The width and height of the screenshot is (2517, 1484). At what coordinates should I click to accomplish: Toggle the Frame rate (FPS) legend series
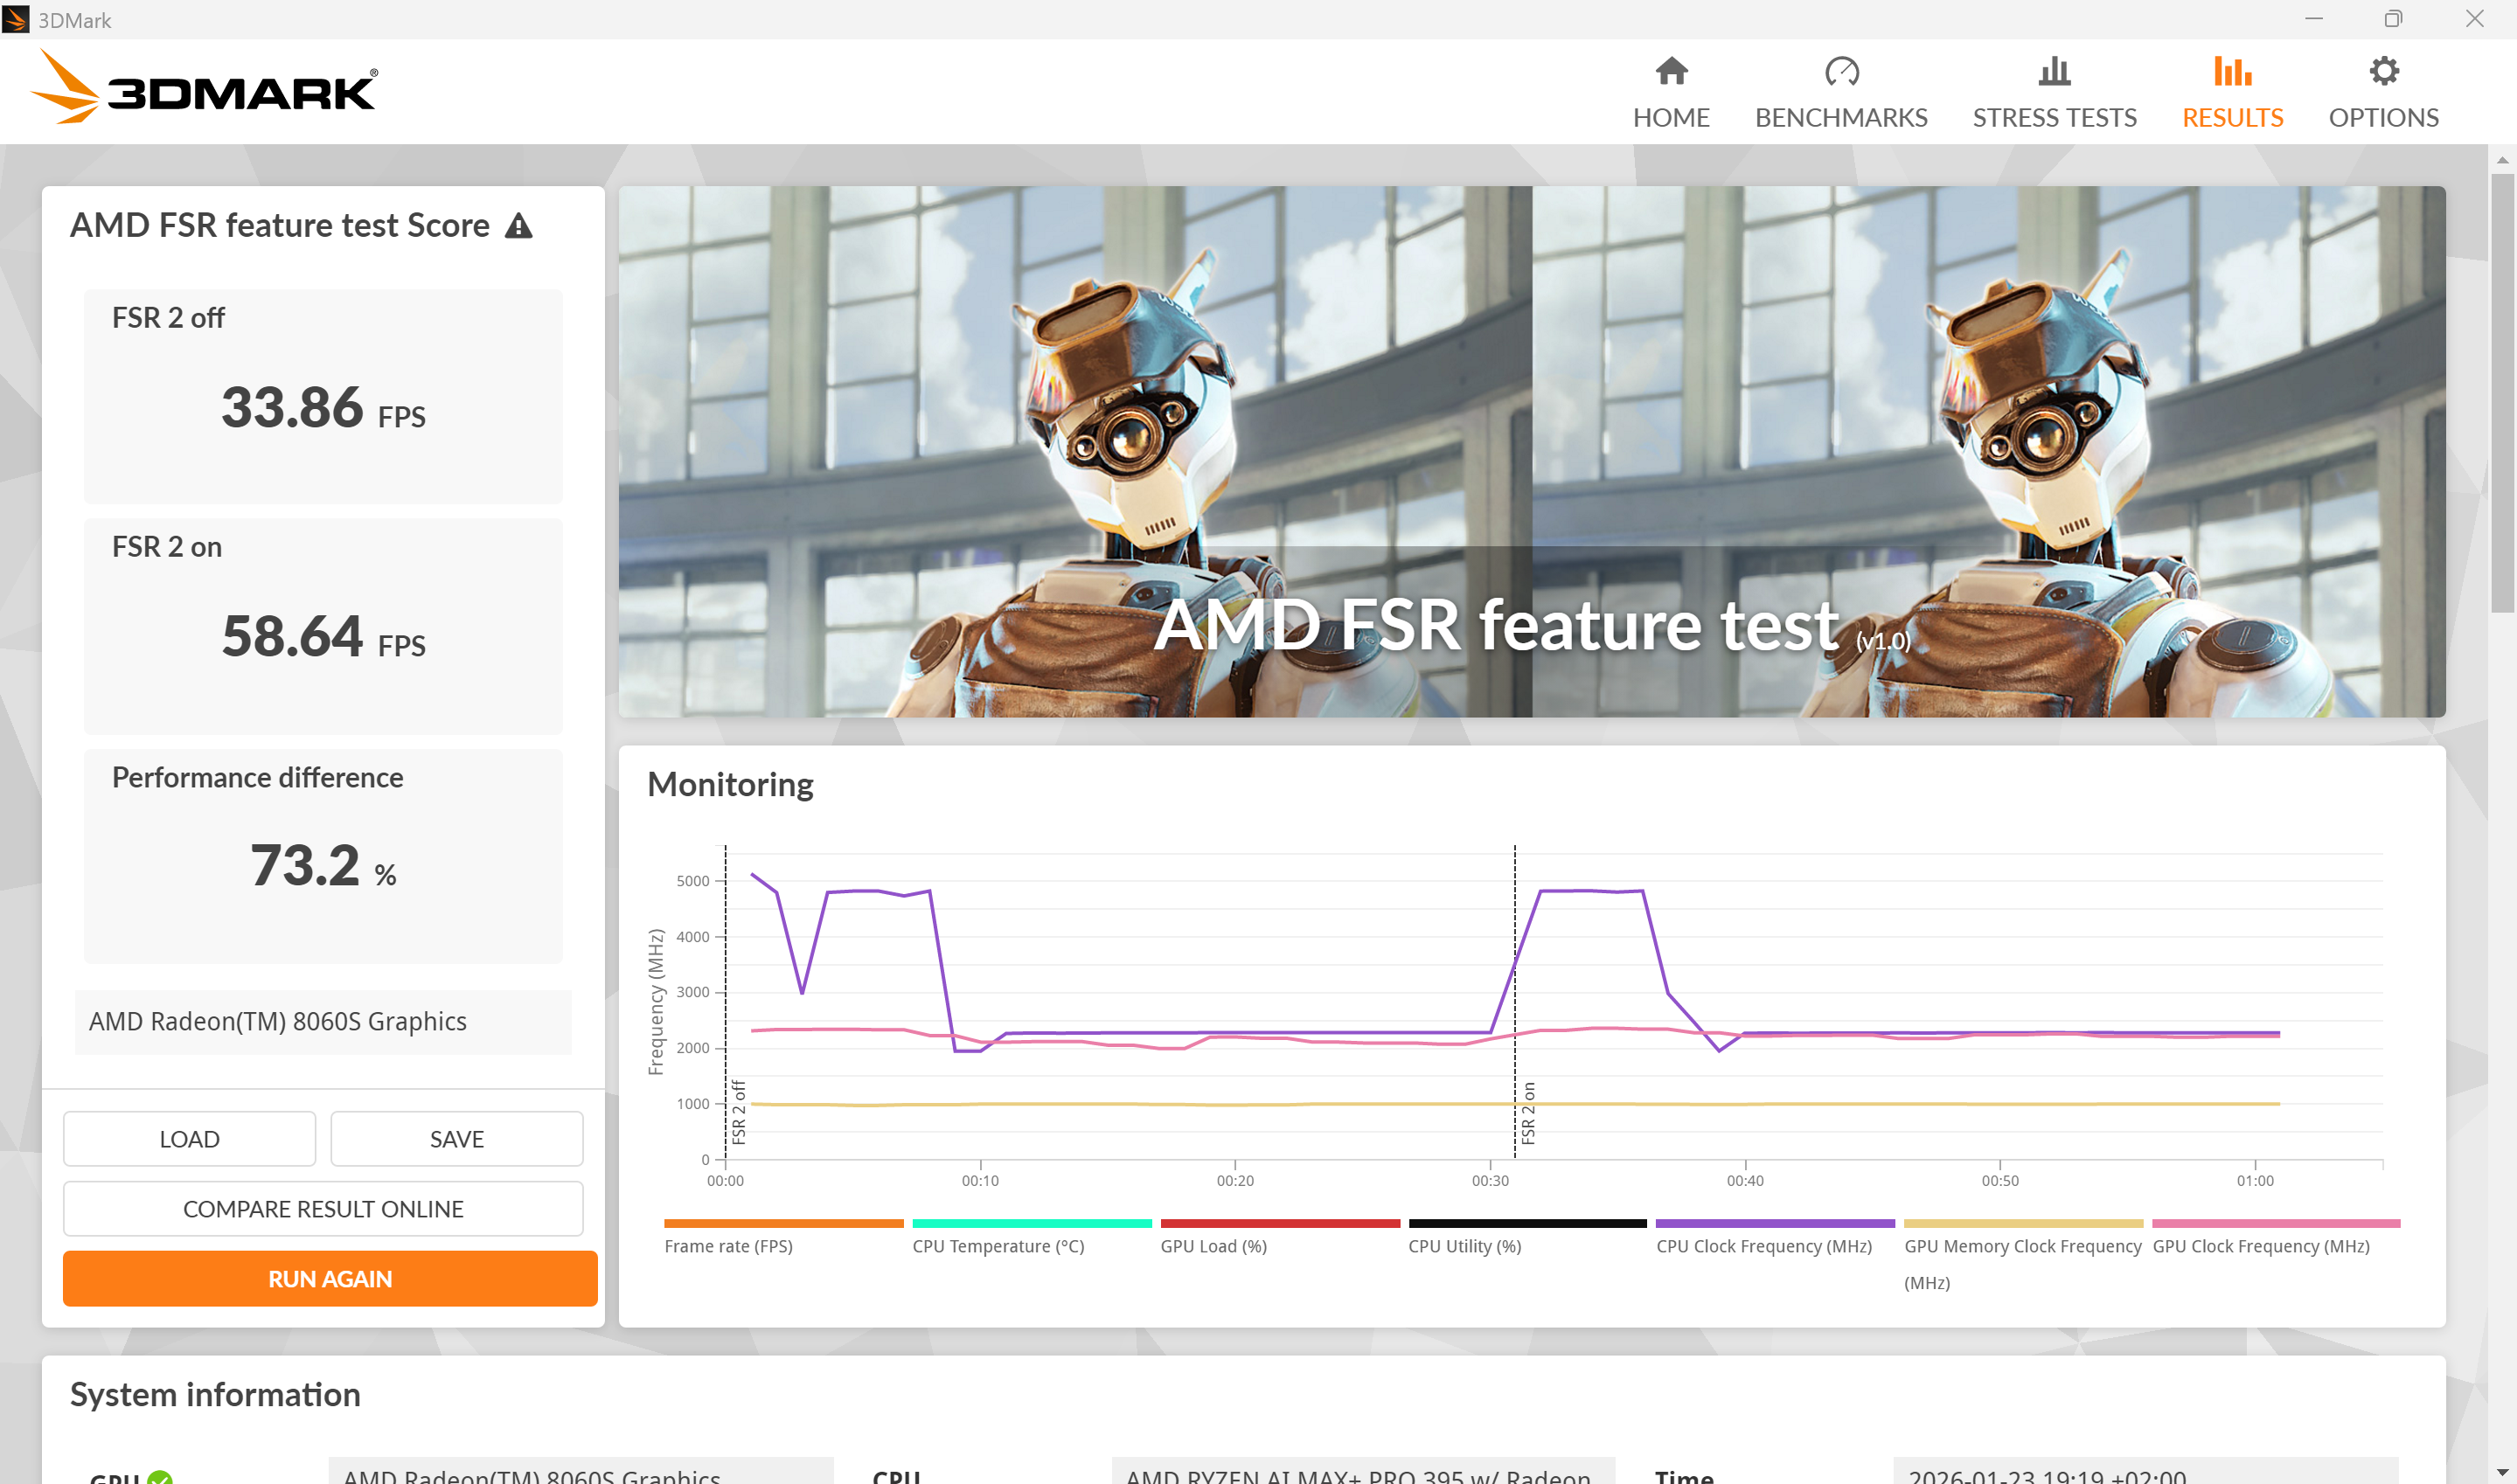[728, 1246]
